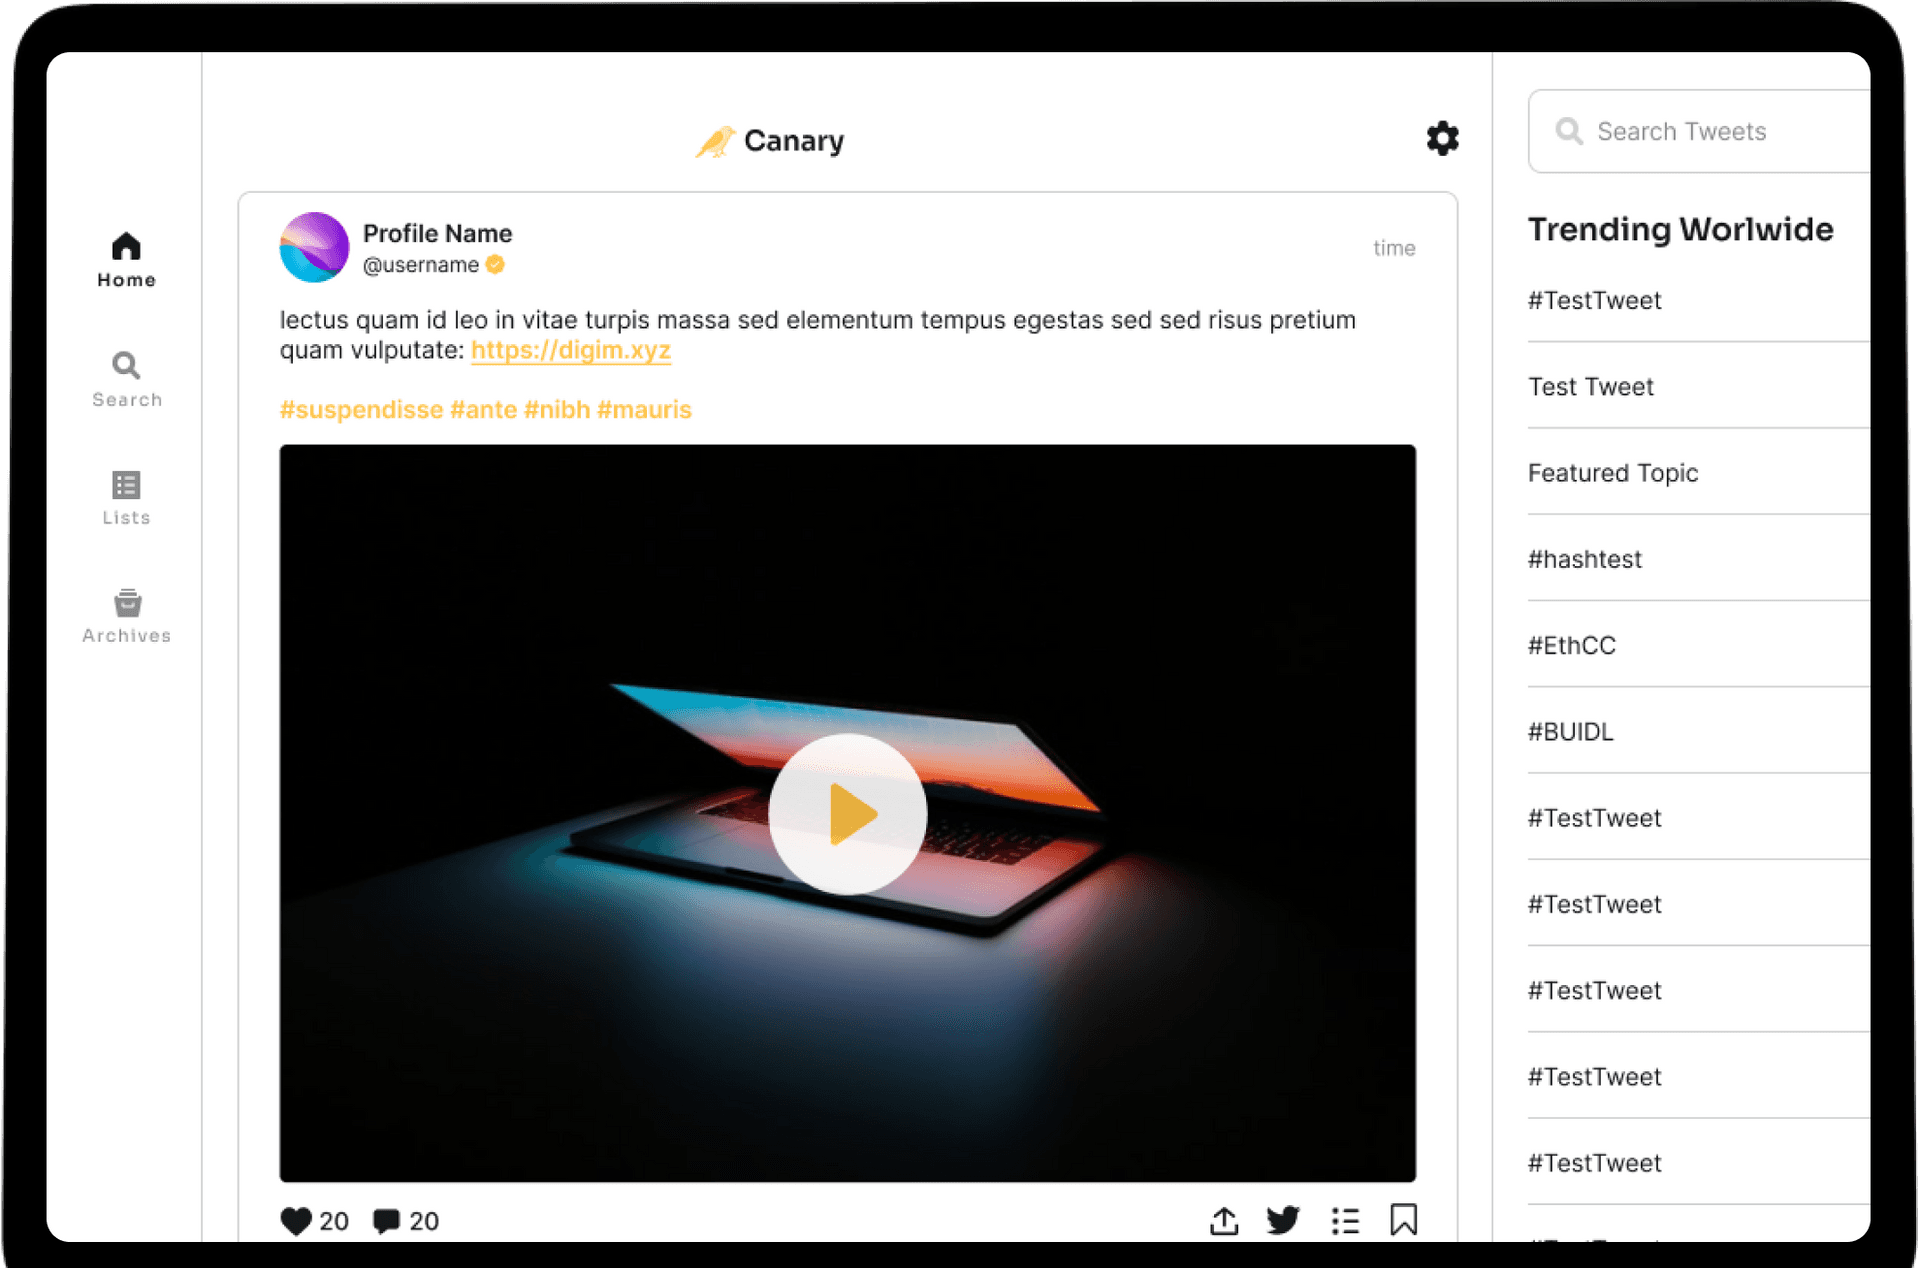This screenshot has width=1920, height=1268.
Task: Open Lists from the left sidebar
Action: (126, 497)
